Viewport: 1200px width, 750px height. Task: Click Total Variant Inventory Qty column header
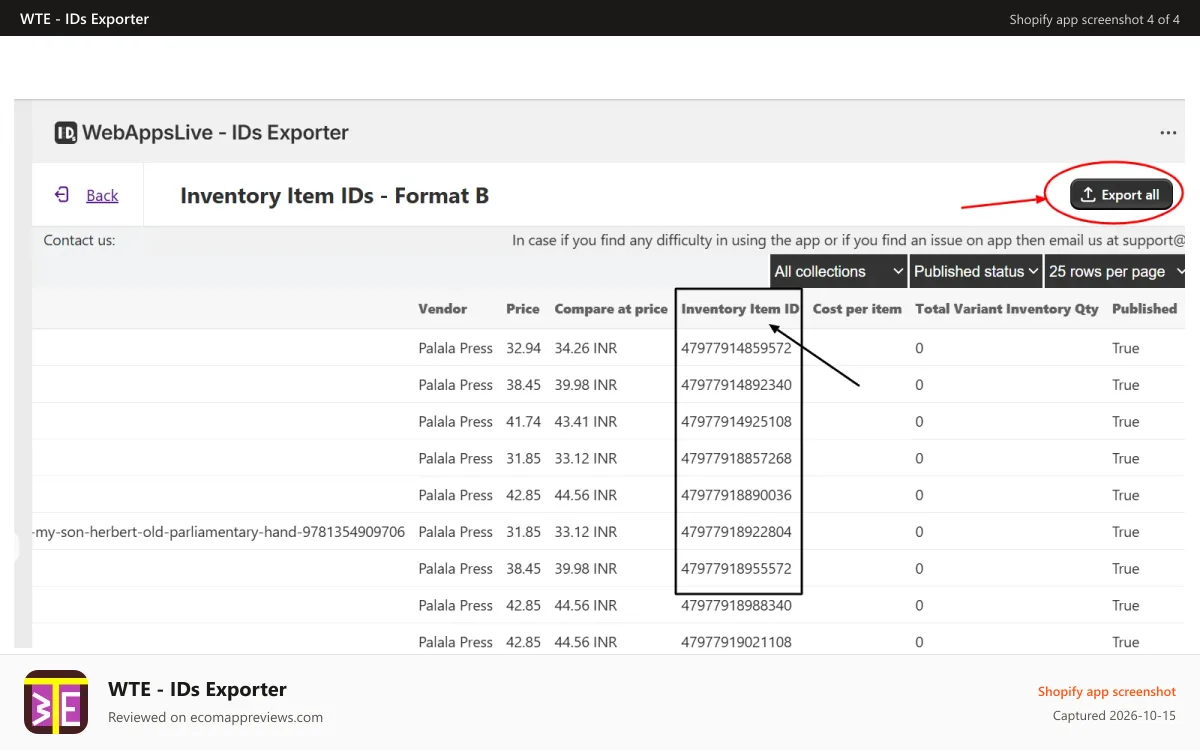(1007, 309)
